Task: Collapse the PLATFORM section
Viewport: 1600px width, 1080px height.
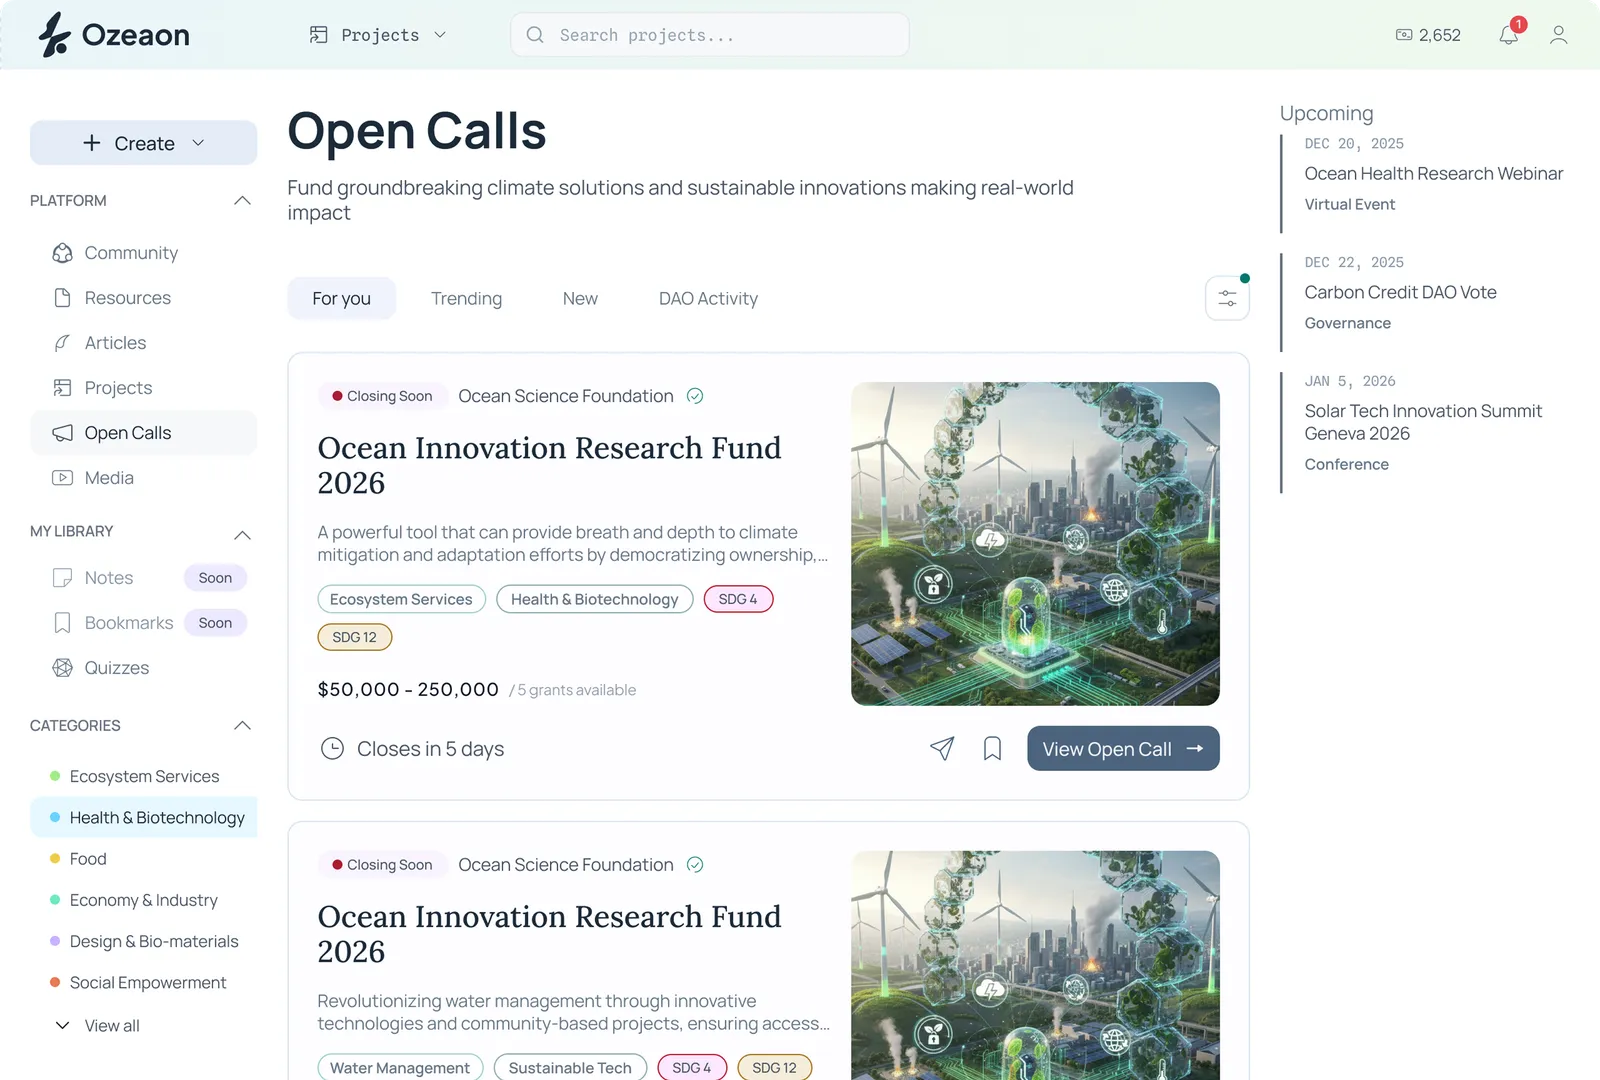Action: click(x=242, y=201)
